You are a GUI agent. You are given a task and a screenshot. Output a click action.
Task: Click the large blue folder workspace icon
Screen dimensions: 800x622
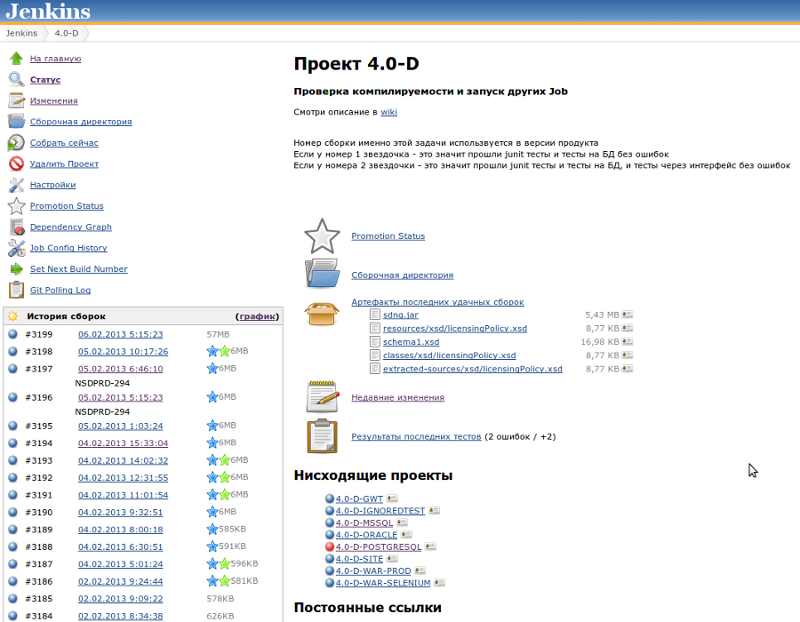(x=322, y=273)
